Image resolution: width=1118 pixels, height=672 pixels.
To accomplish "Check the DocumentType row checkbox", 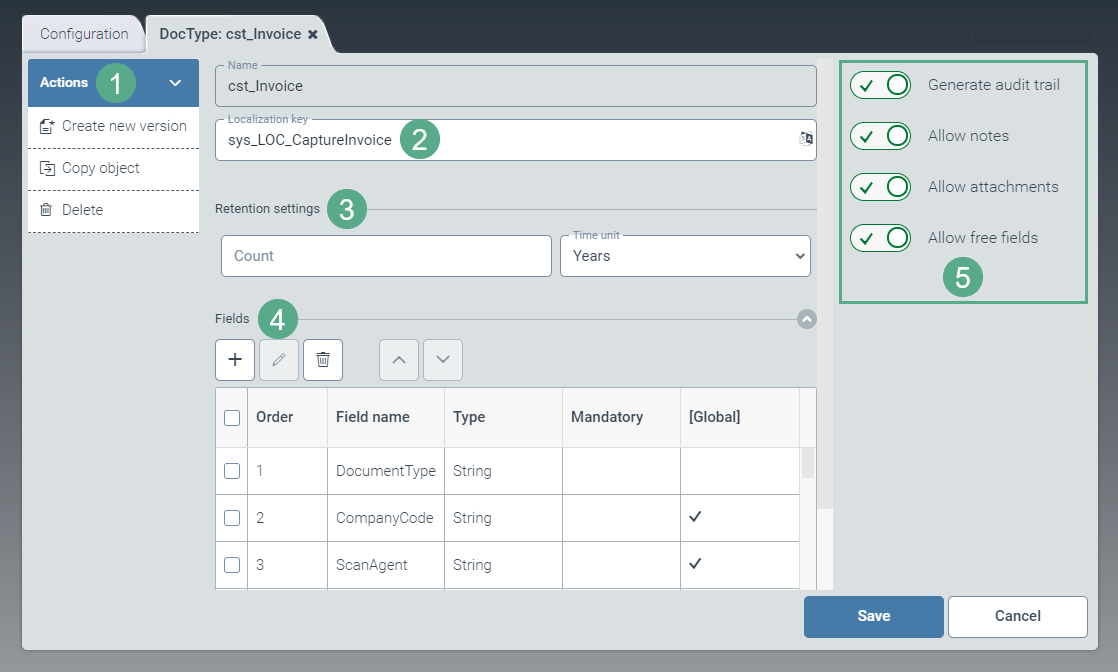I will [x=232, y=471].
